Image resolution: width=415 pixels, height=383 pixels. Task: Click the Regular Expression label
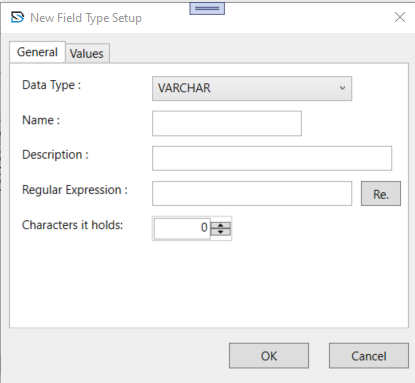point(75,190)
